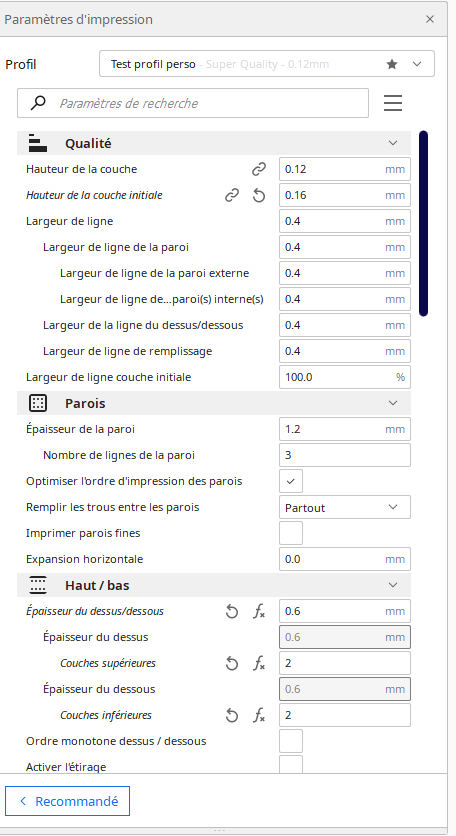Screen dimensions: 456x836
Task: Reset Épaisseur du dessus/dessous with revert arrow
Action: click(x=231, y=612)
